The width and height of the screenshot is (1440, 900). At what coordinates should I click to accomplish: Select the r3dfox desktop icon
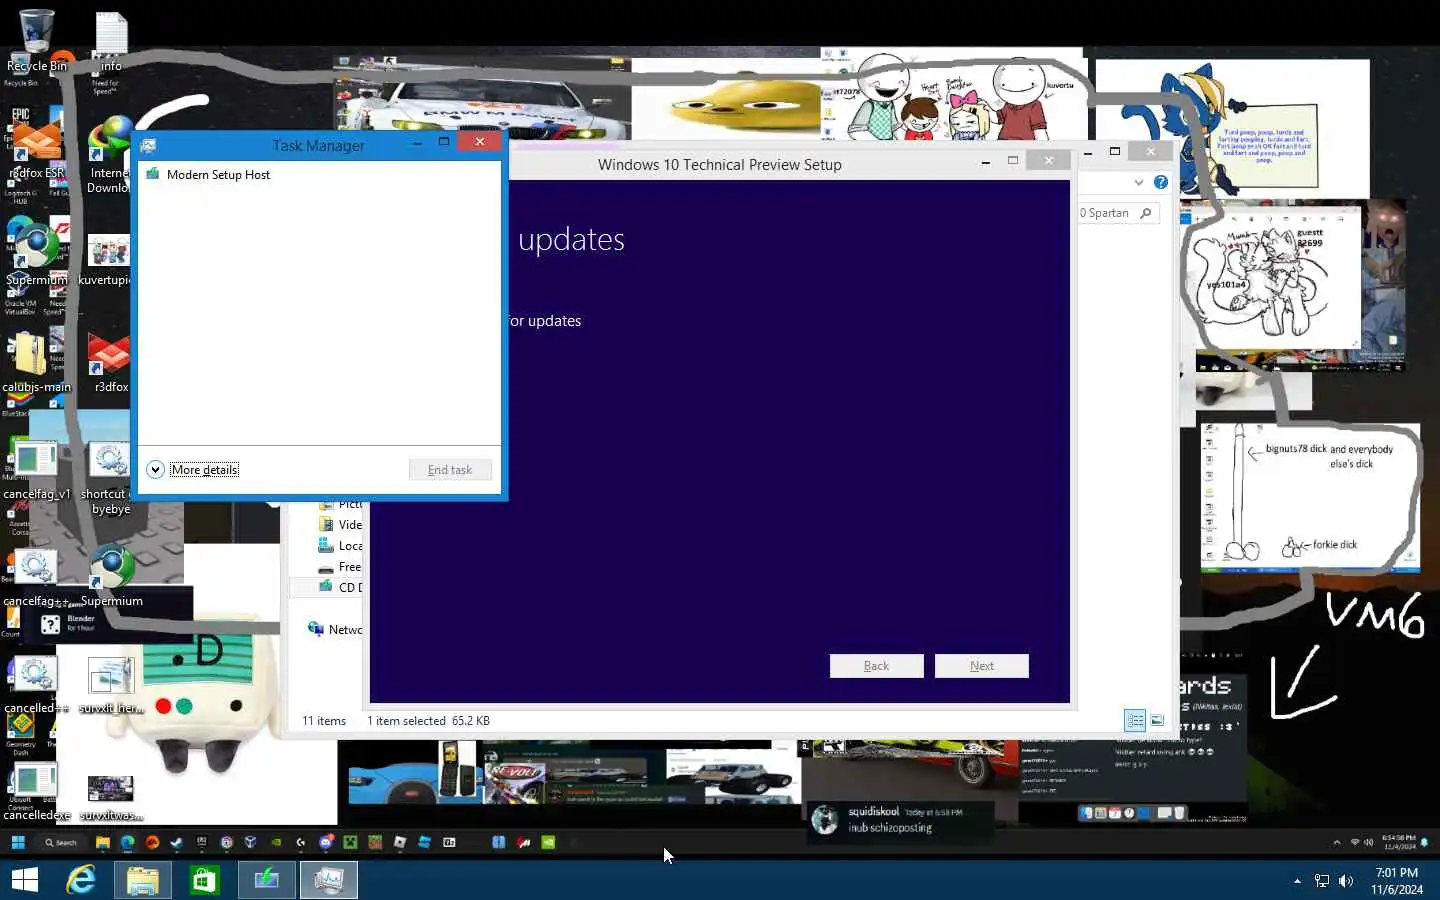click(x=110, y=362)
